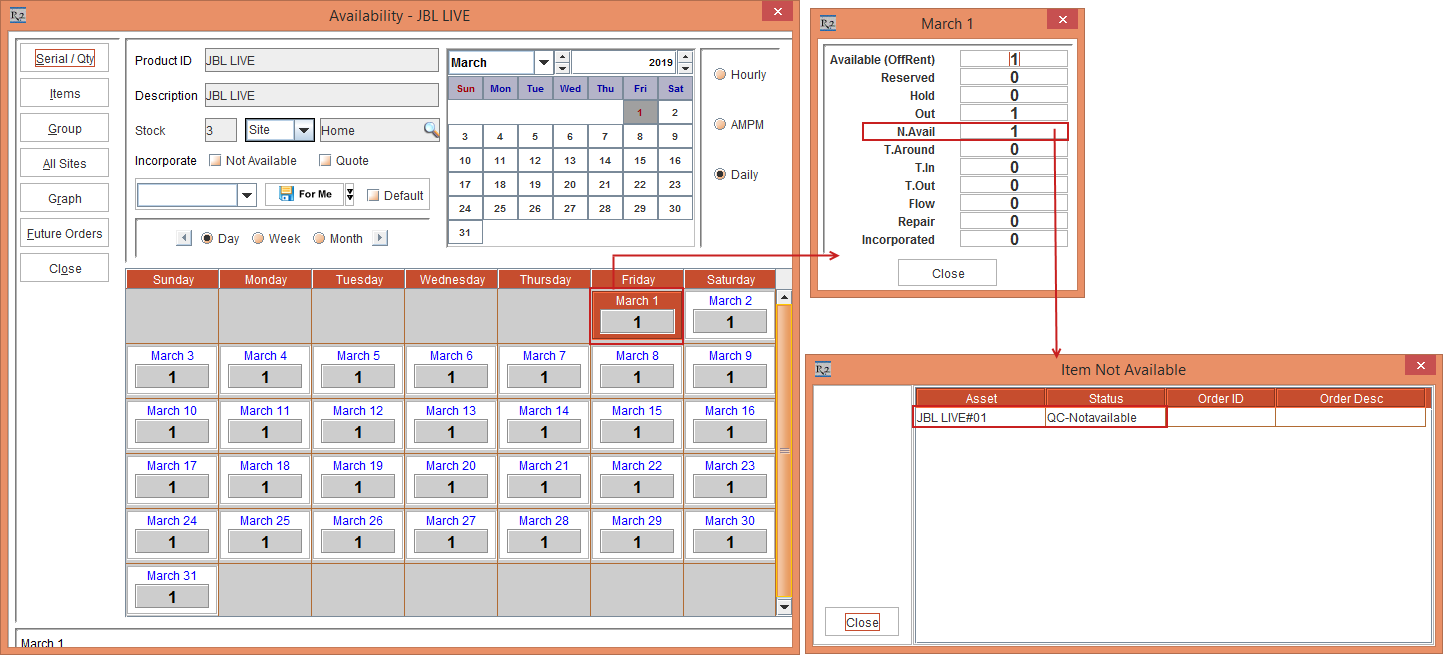This screenshot has height=655, width=1443.
Task: Click the March 14 availability cell
Action: [544, 425]
